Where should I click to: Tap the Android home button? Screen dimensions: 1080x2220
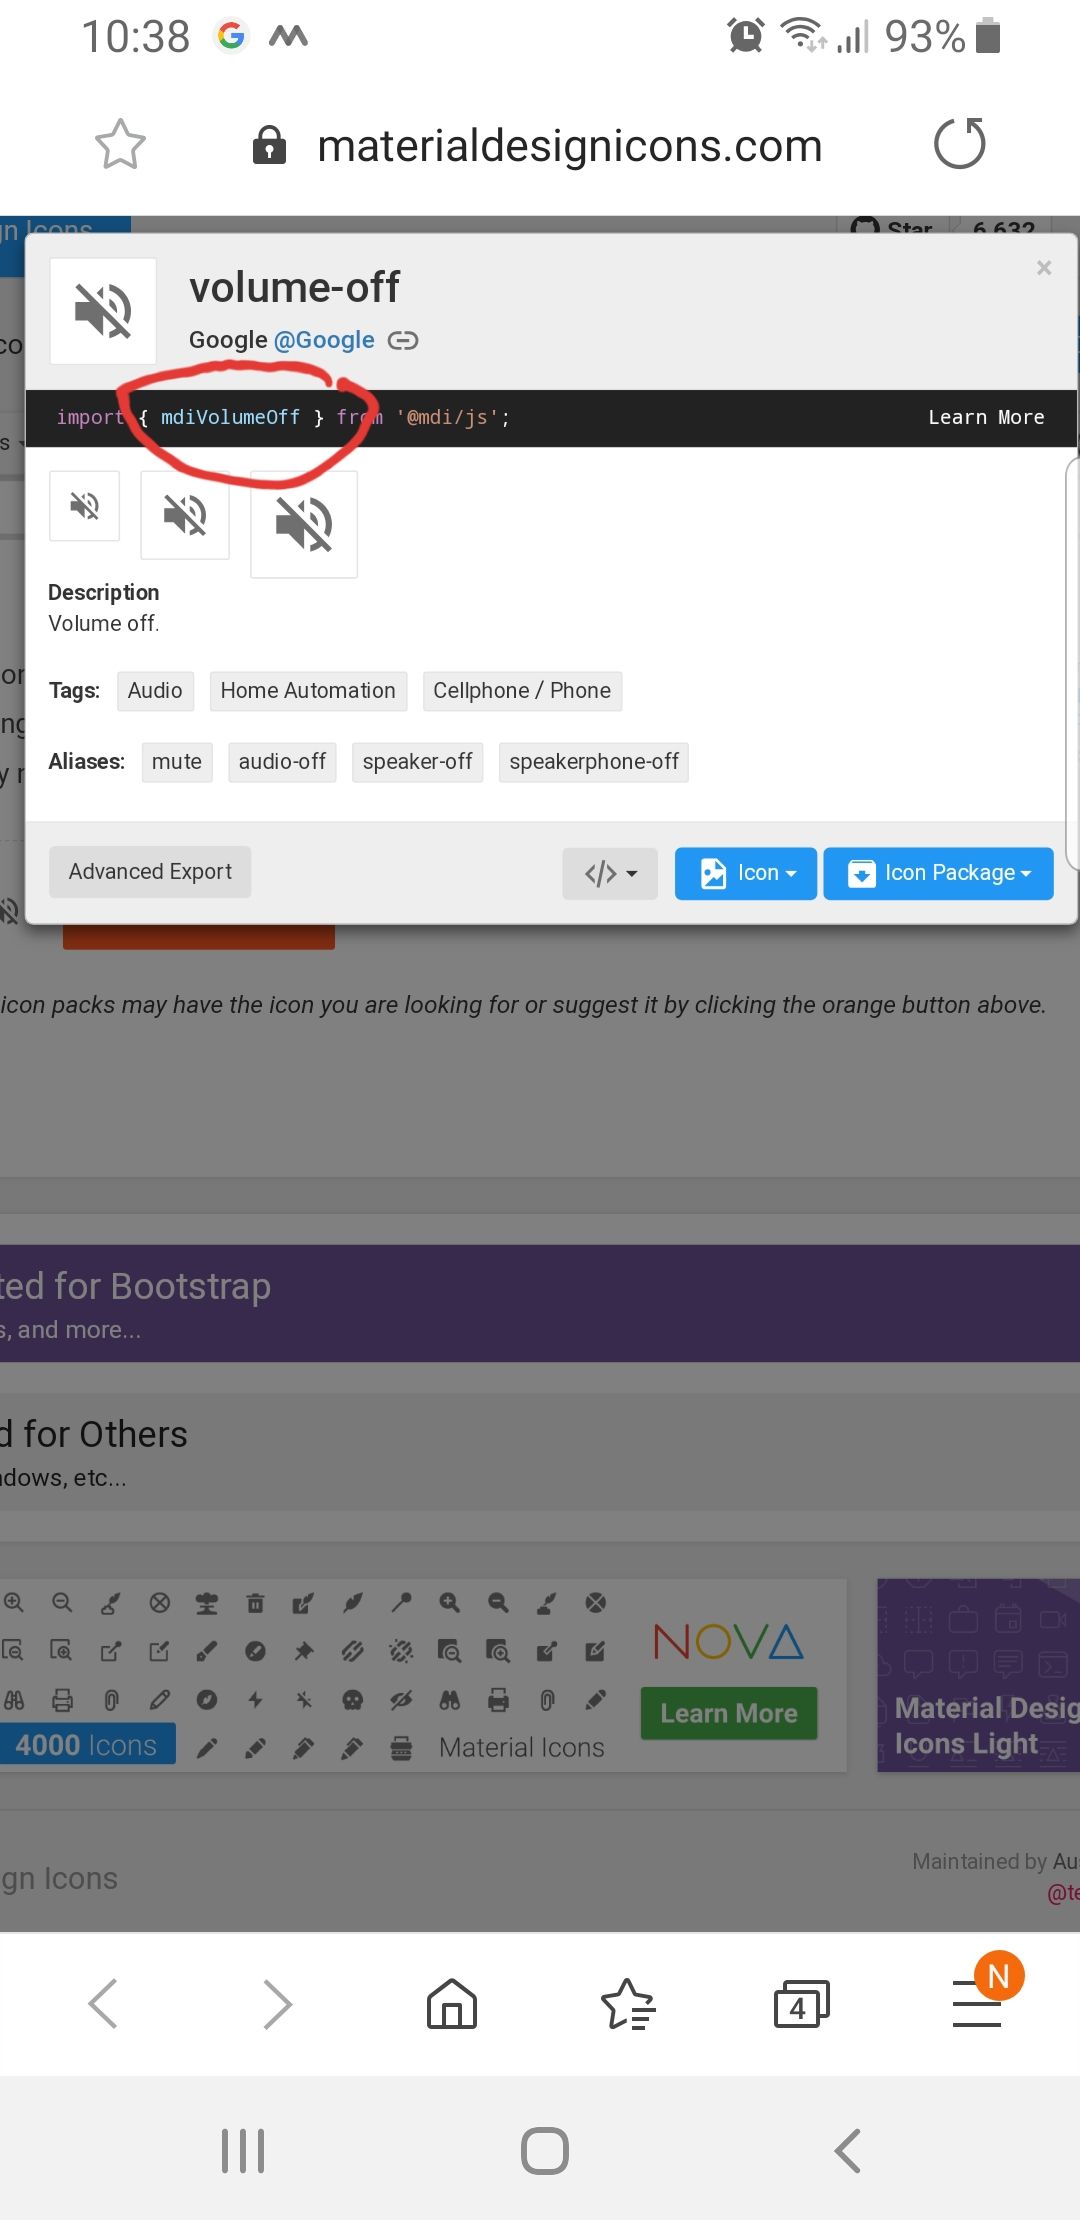pos(545,2150)
